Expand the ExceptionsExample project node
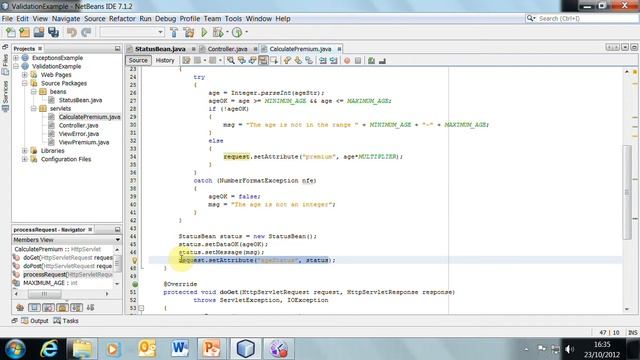Viewport: 640px width, 360px height. coord(16,58)
